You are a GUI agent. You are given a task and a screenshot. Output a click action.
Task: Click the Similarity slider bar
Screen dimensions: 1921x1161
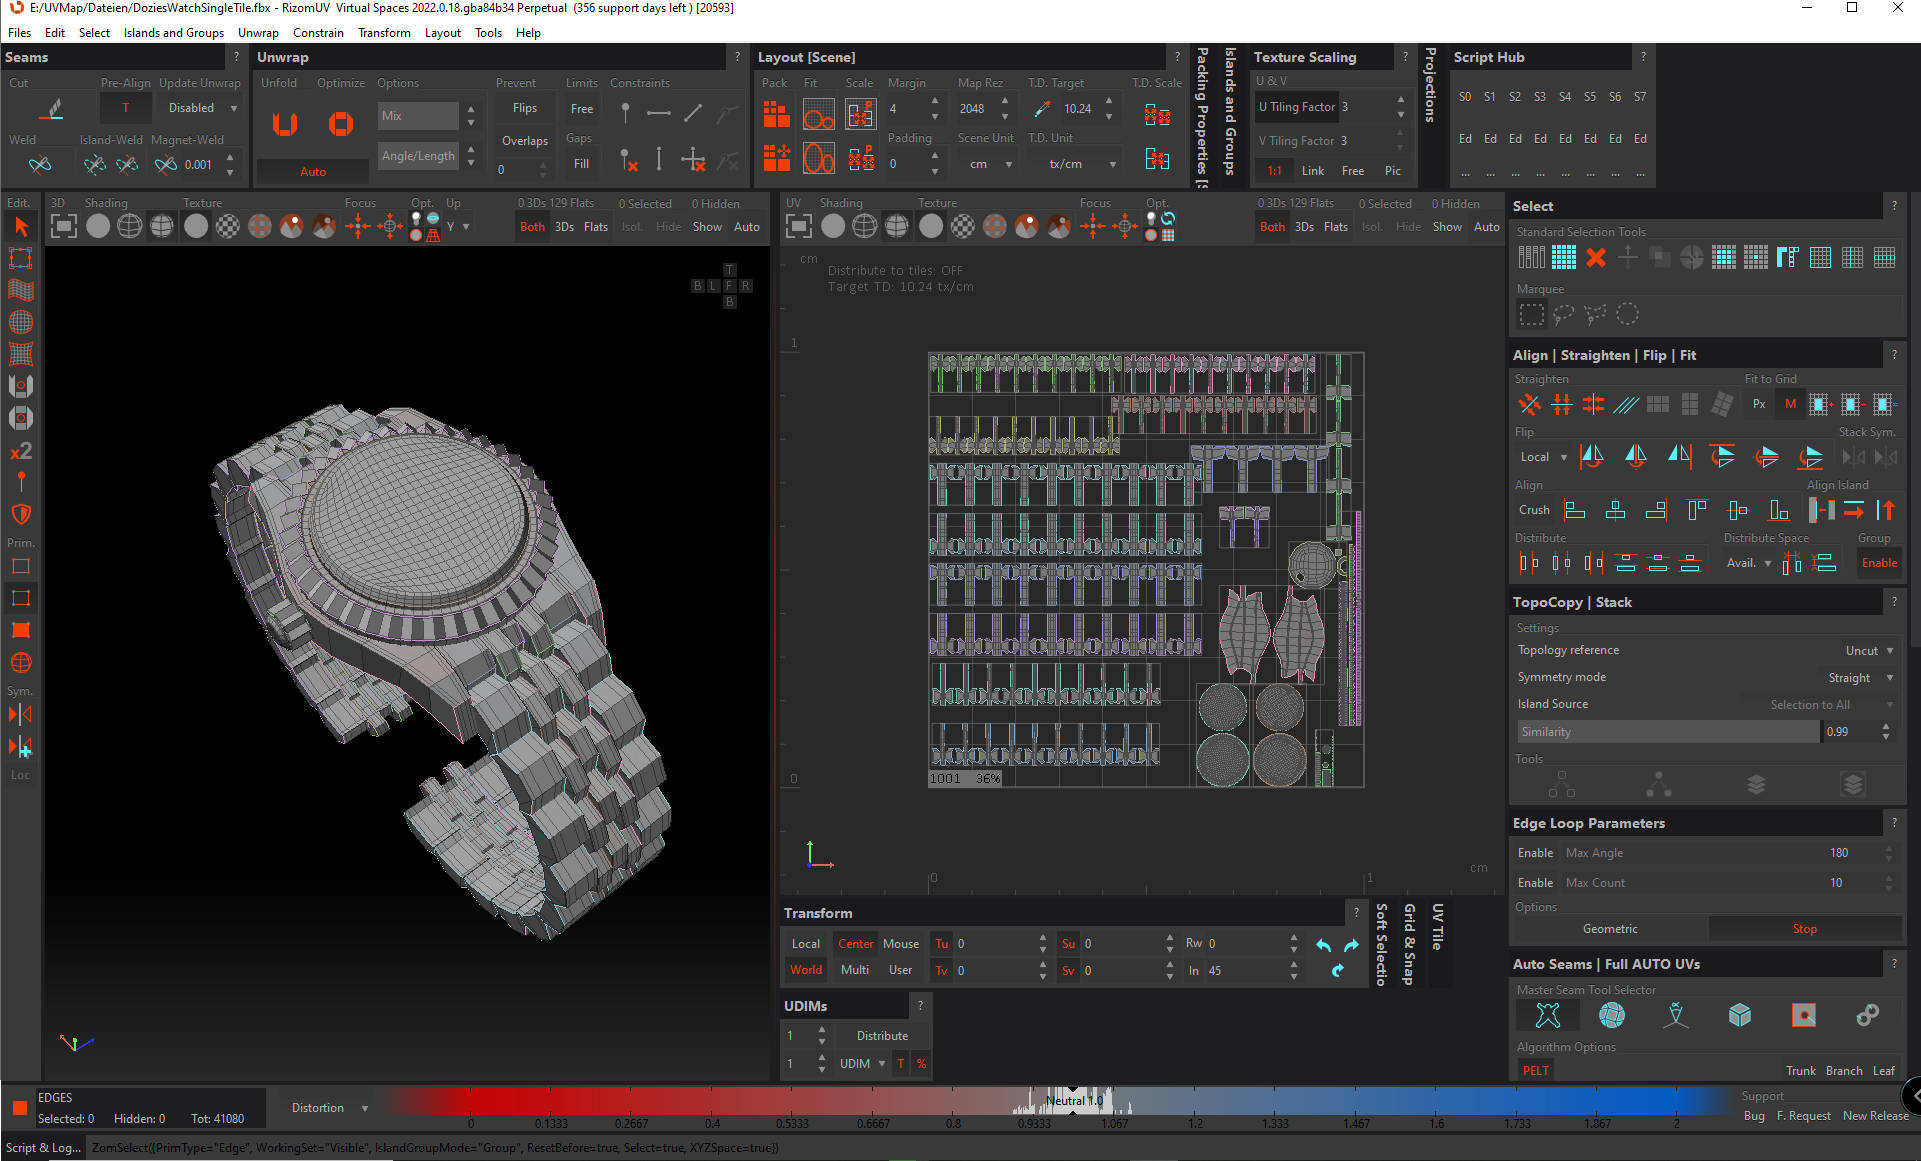1667,732
